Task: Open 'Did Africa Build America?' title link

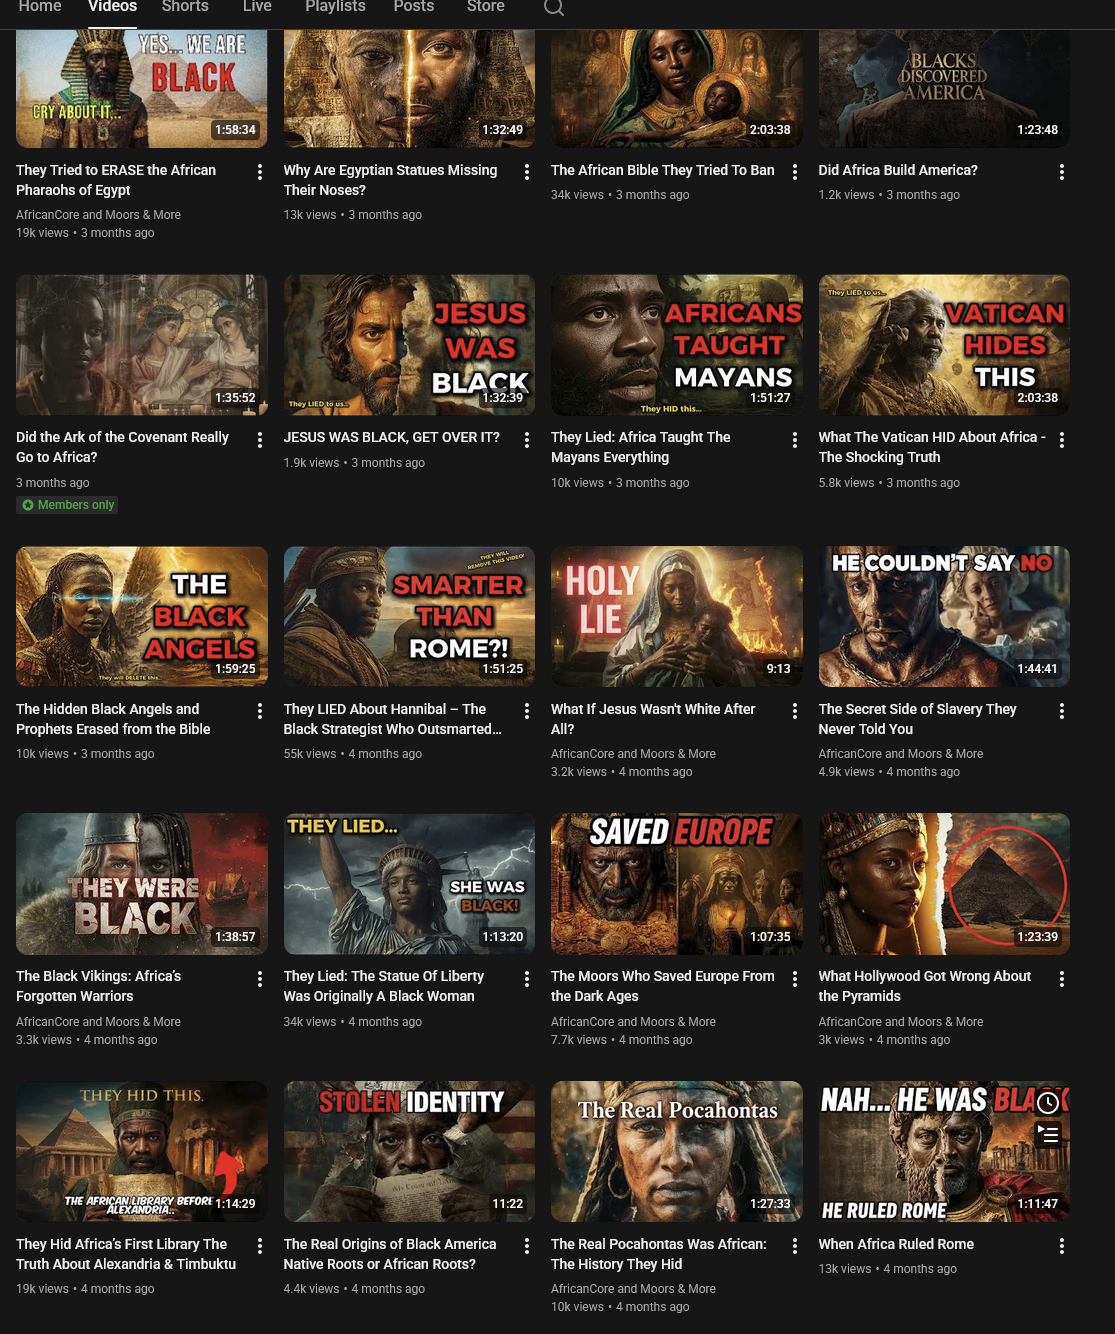Action: pyautogui.click(x=898, y=170)
